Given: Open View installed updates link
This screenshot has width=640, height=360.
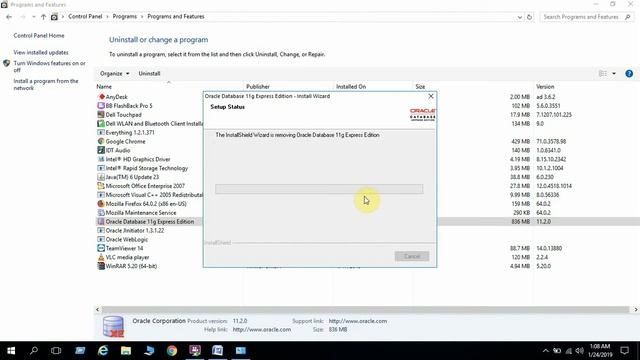Looking at the screenshot, I should tap(41, 52).
